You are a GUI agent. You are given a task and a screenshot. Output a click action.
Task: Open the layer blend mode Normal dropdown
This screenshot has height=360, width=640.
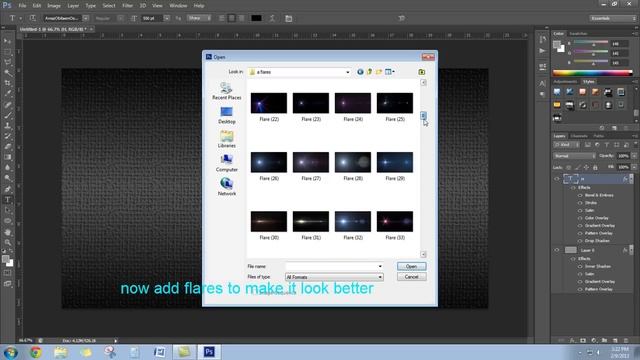(574, 156)
